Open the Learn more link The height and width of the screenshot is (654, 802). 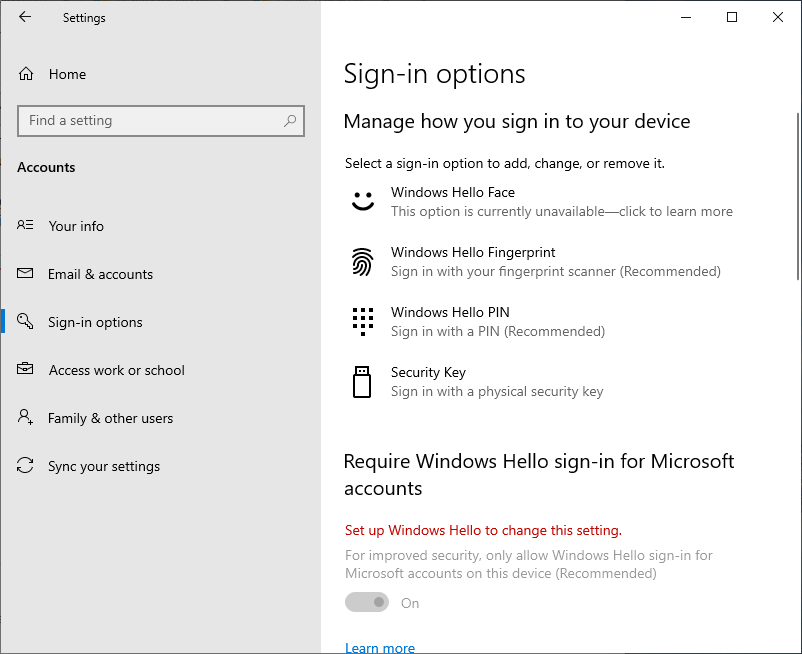tap(380, 648)
